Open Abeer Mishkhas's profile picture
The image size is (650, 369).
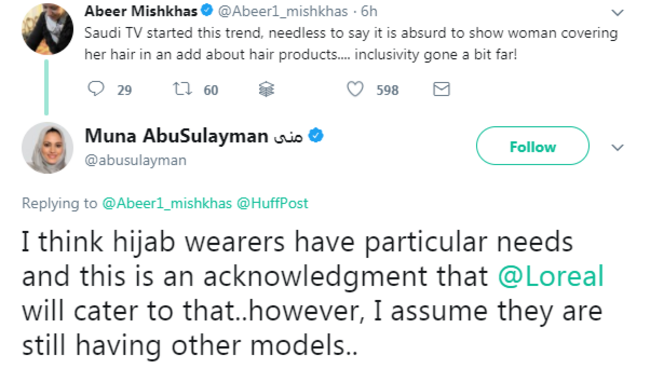coord(47,28)
